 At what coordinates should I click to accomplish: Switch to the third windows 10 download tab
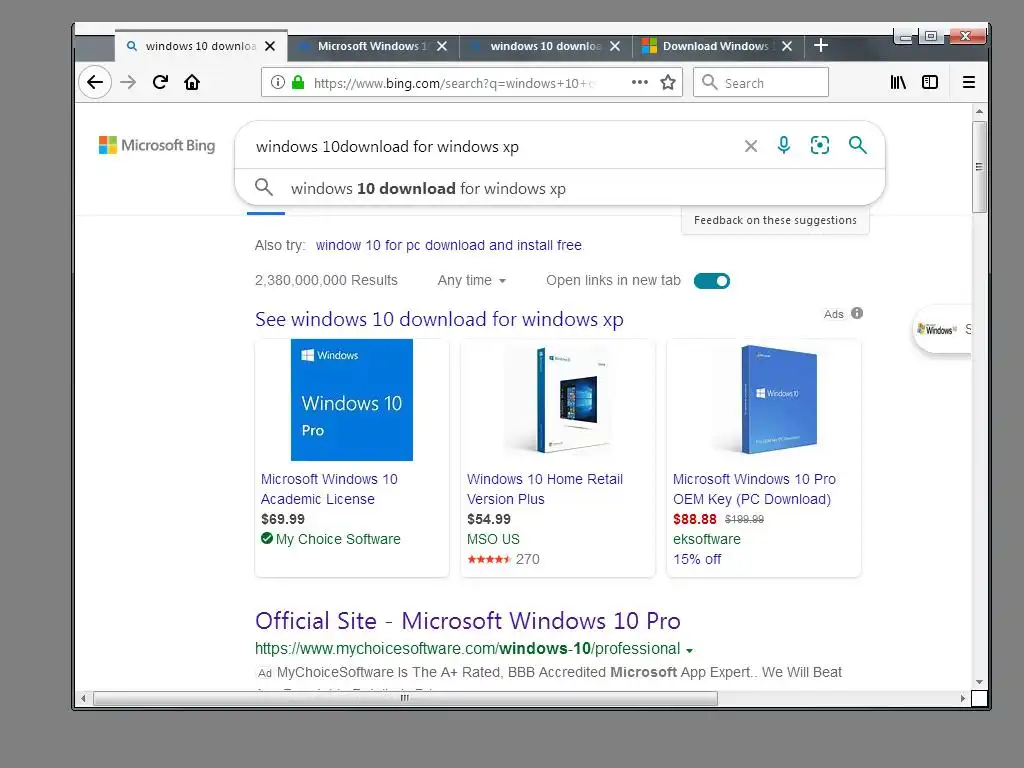(x=545, y=46)
